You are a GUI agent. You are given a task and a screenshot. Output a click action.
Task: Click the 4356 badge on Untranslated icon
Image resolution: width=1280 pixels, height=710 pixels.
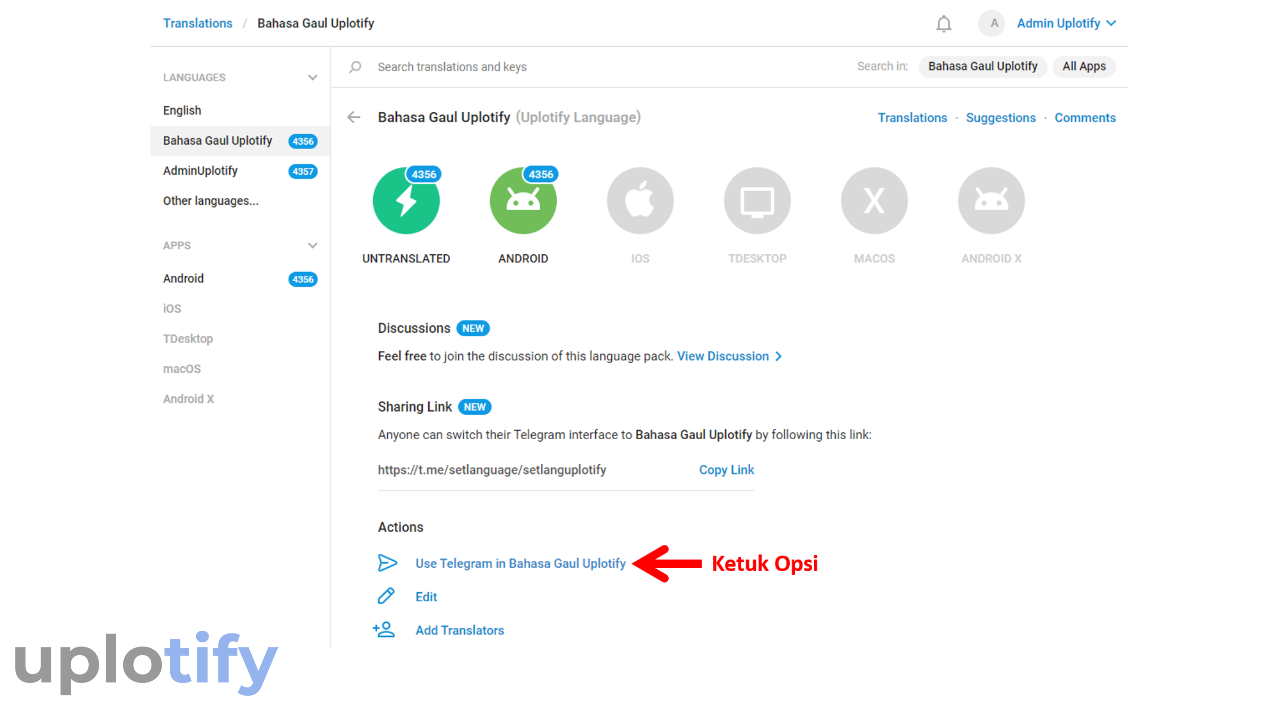coord(424,174)
